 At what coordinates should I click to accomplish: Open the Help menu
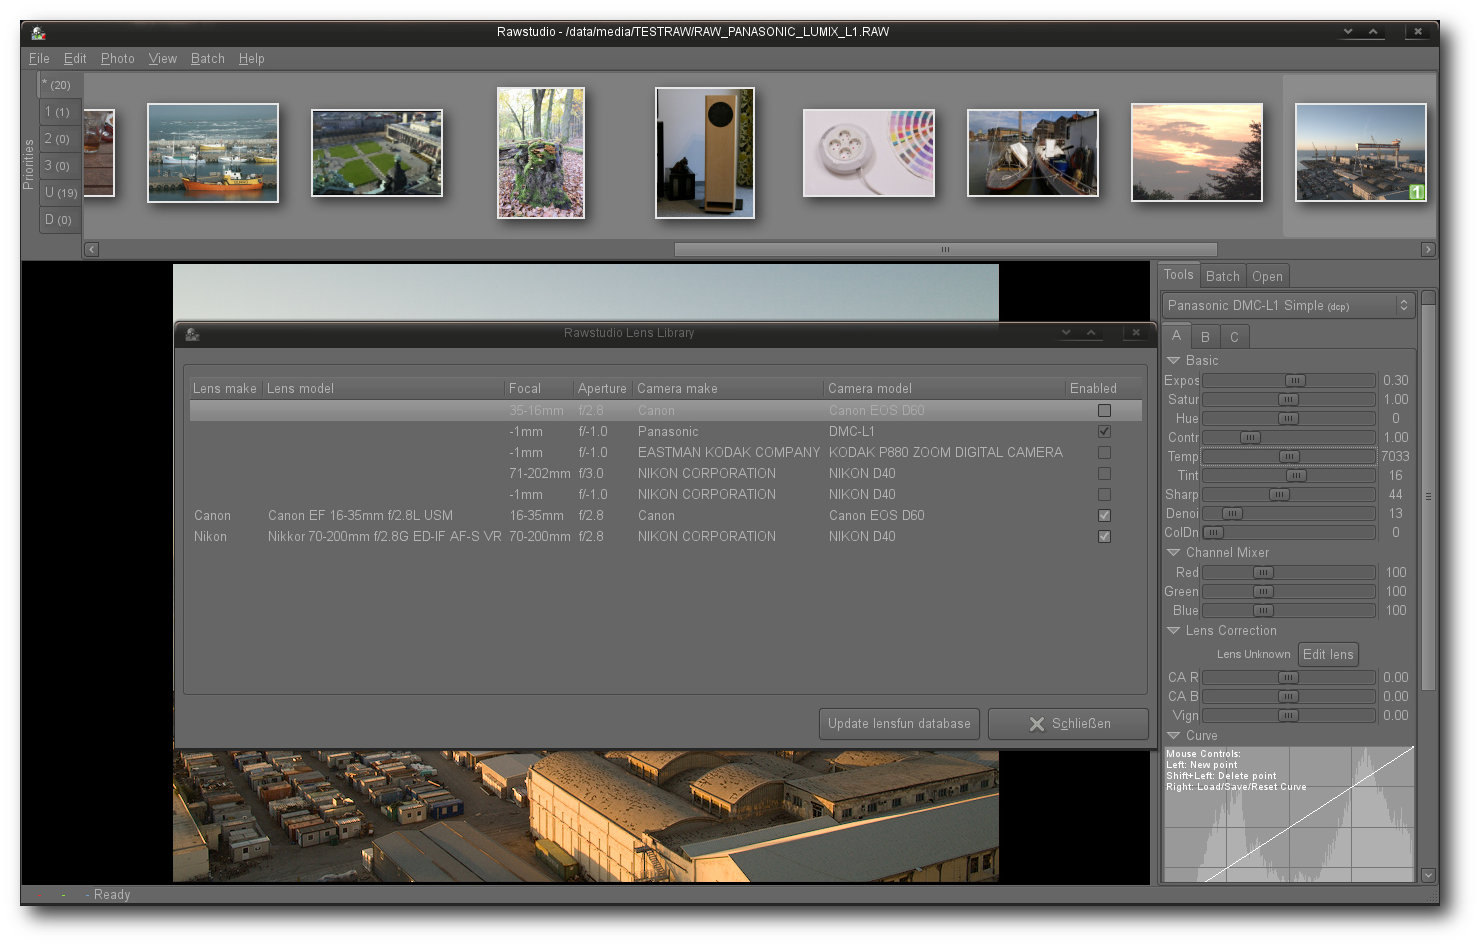(251, 58)
